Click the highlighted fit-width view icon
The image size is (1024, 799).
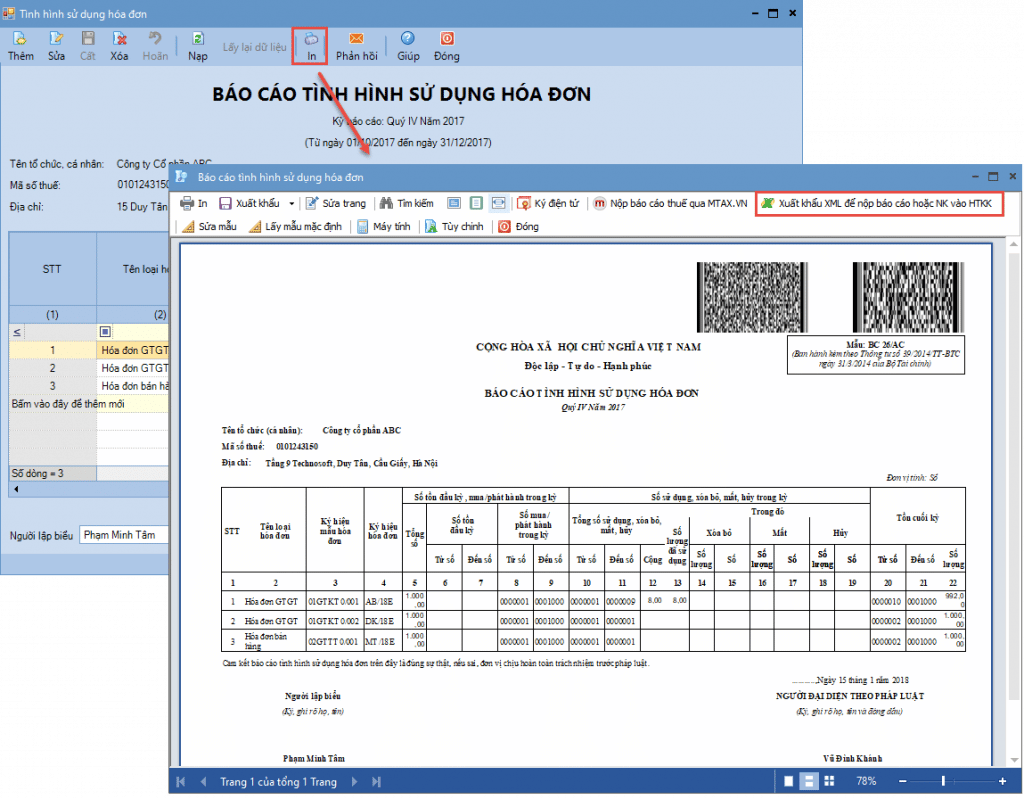498,203
